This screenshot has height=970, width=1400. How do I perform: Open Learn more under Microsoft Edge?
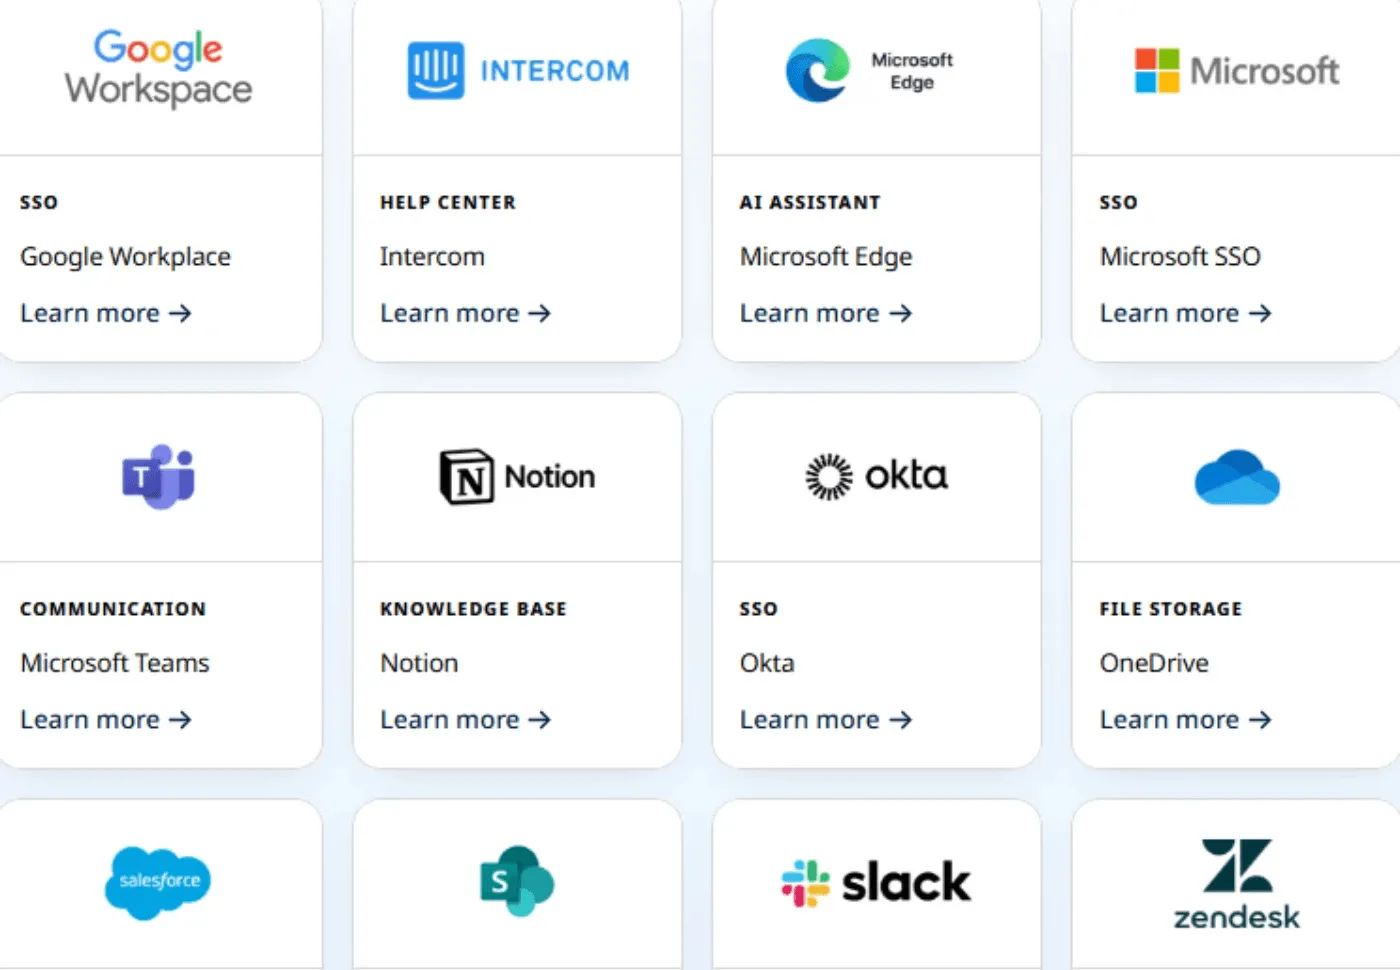pos(826,313)
